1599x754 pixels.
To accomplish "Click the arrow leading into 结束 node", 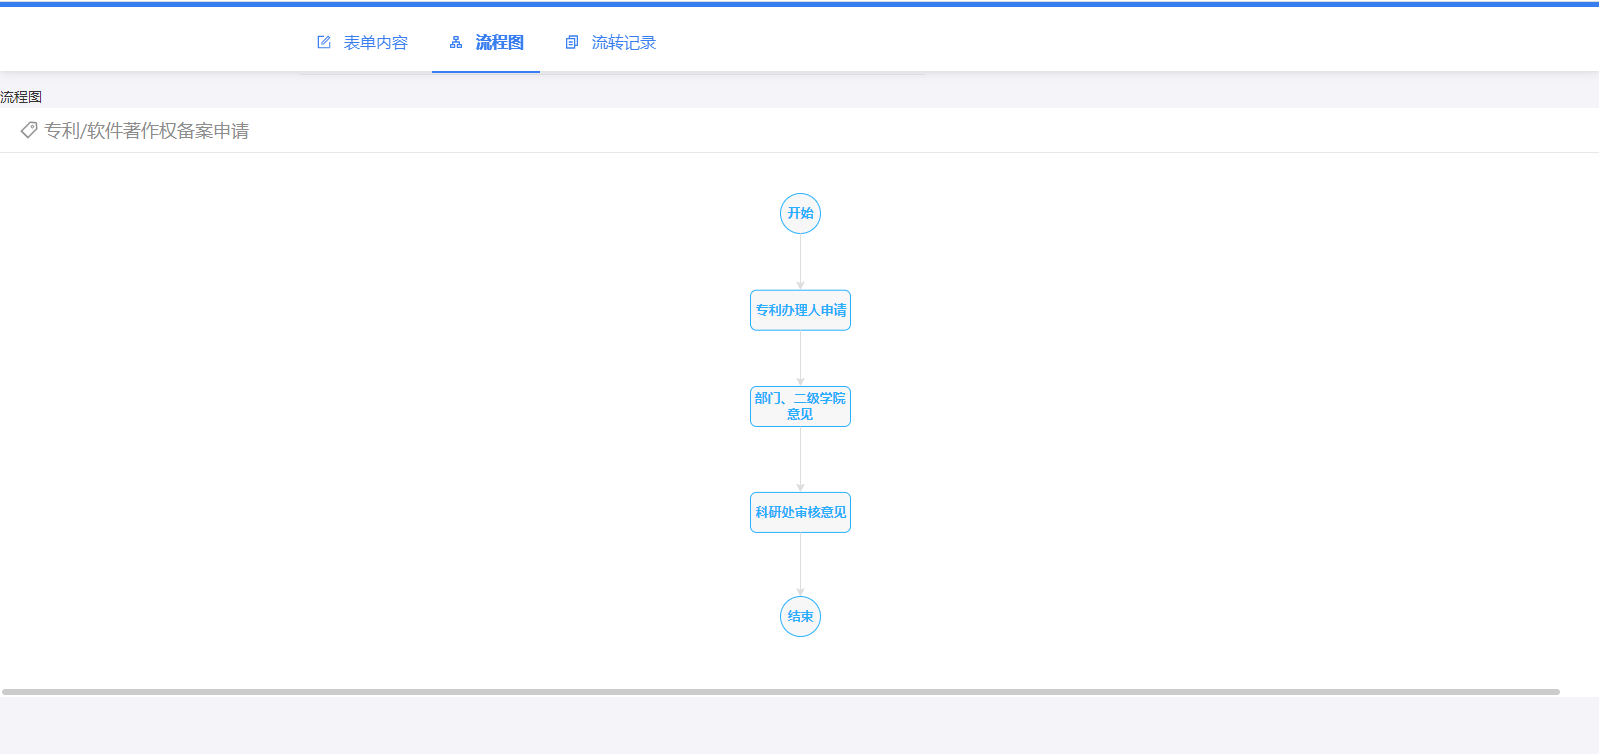I will 800,565.
